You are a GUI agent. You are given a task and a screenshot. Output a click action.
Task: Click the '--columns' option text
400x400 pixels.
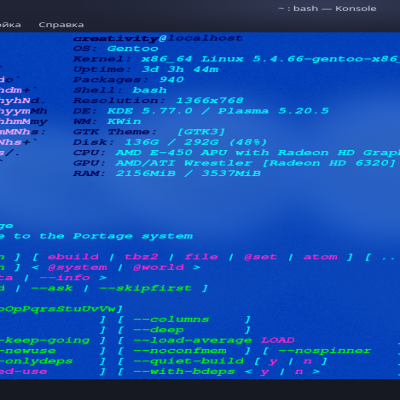tap(171, 319)
